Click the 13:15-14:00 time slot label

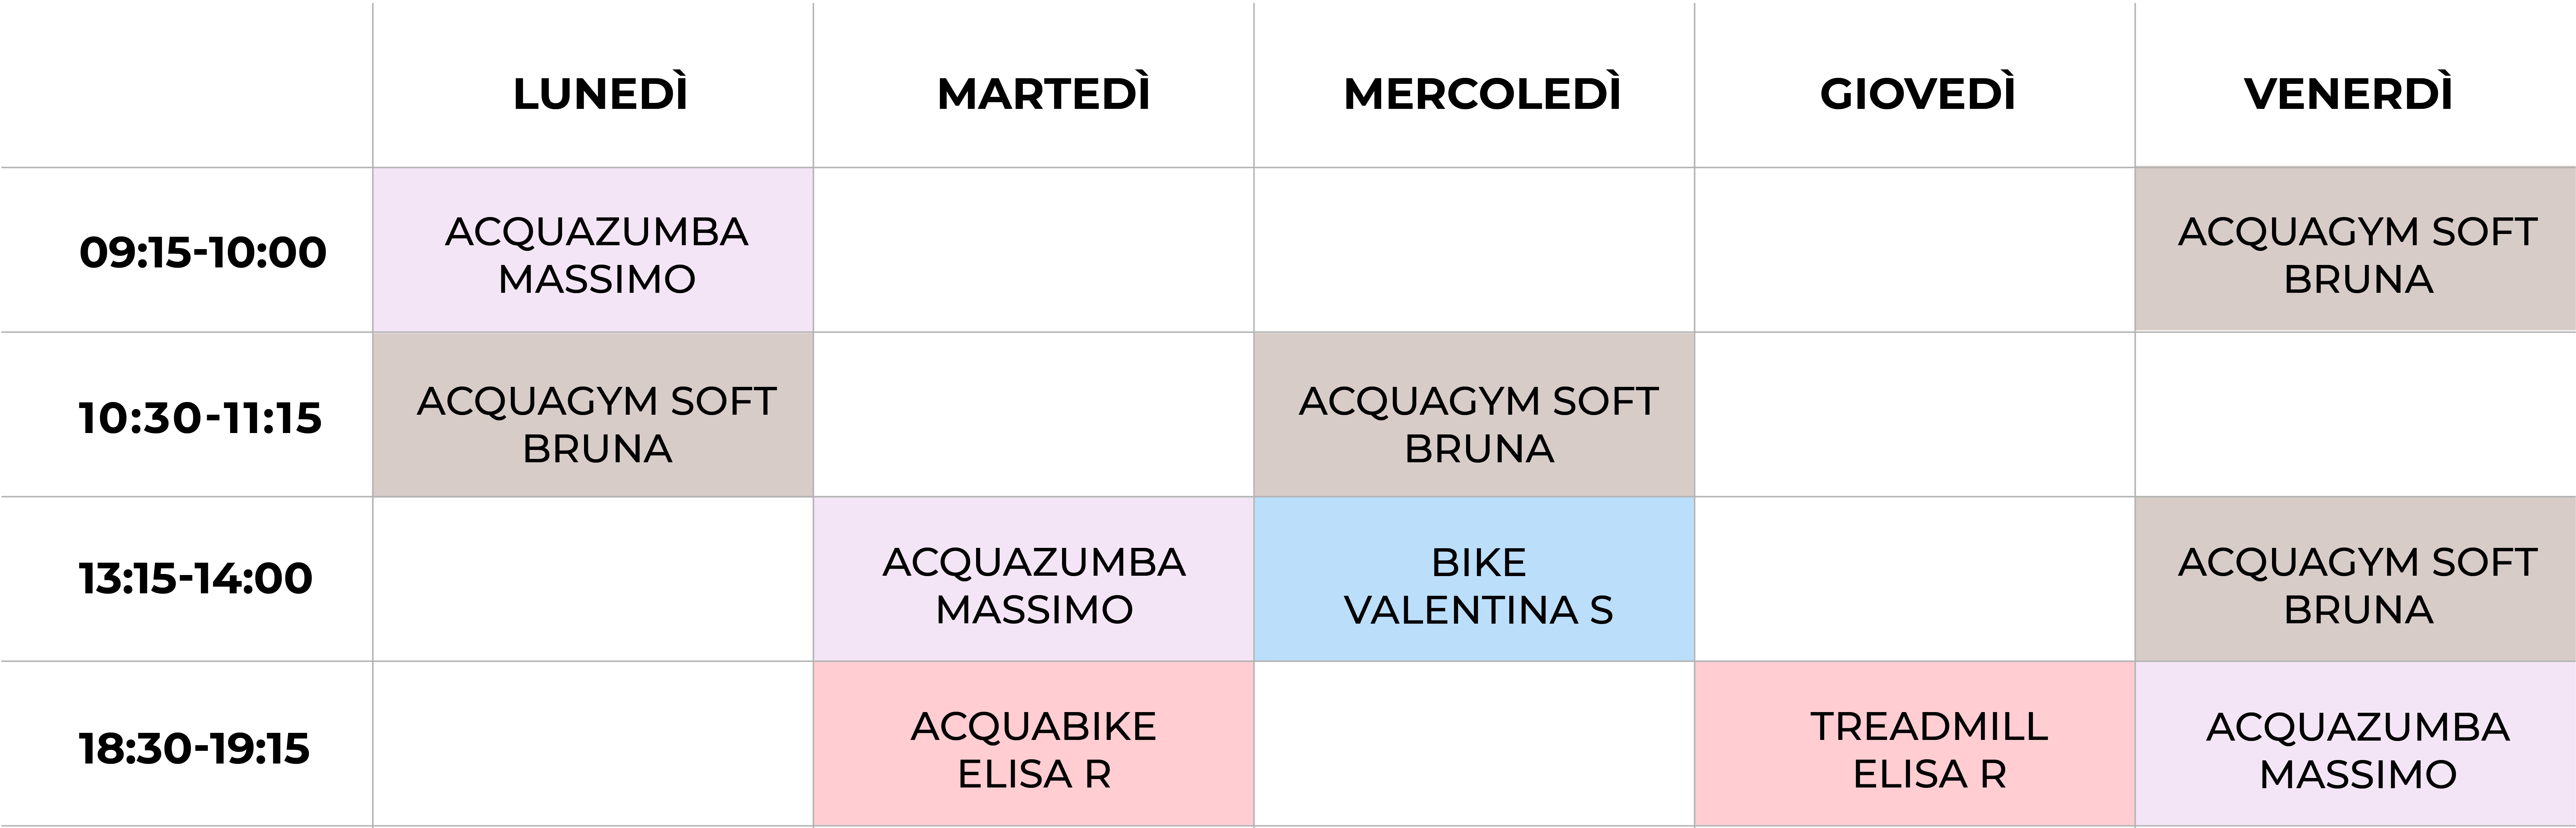[196, 578]
